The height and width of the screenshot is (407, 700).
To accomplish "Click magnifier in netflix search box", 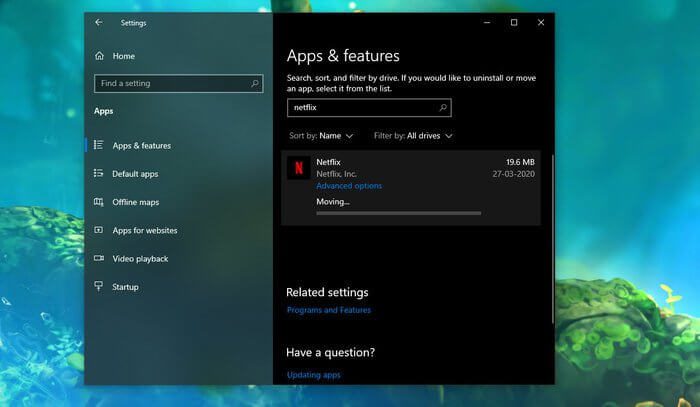I will coord(443,107).
